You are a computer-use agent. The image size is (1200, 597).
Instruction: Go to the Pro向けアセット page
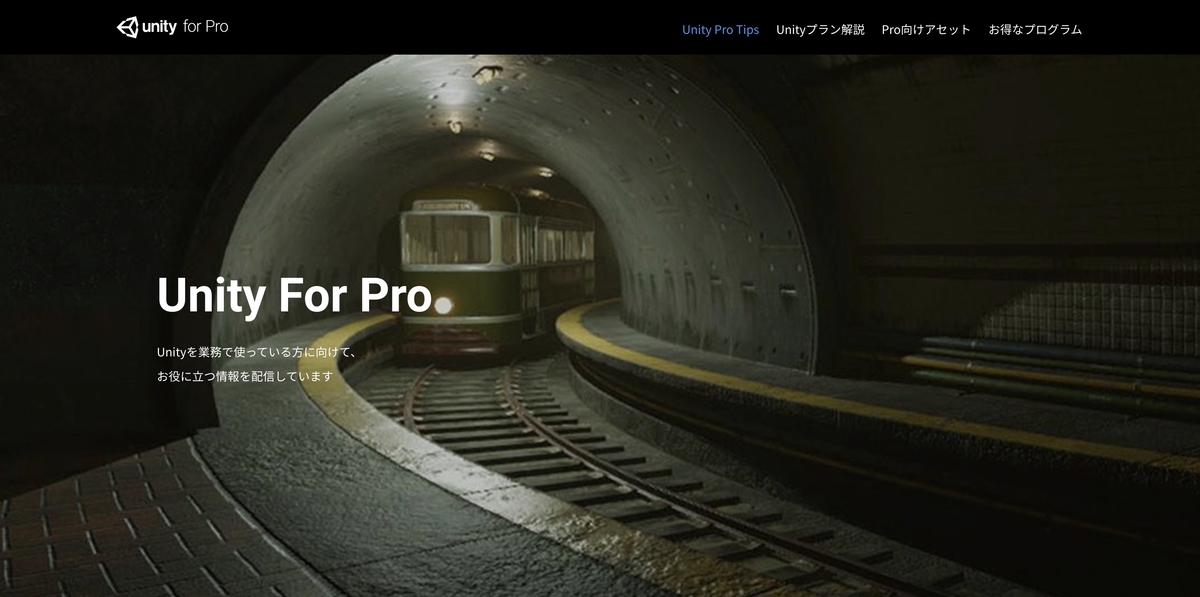pos(926,30)
